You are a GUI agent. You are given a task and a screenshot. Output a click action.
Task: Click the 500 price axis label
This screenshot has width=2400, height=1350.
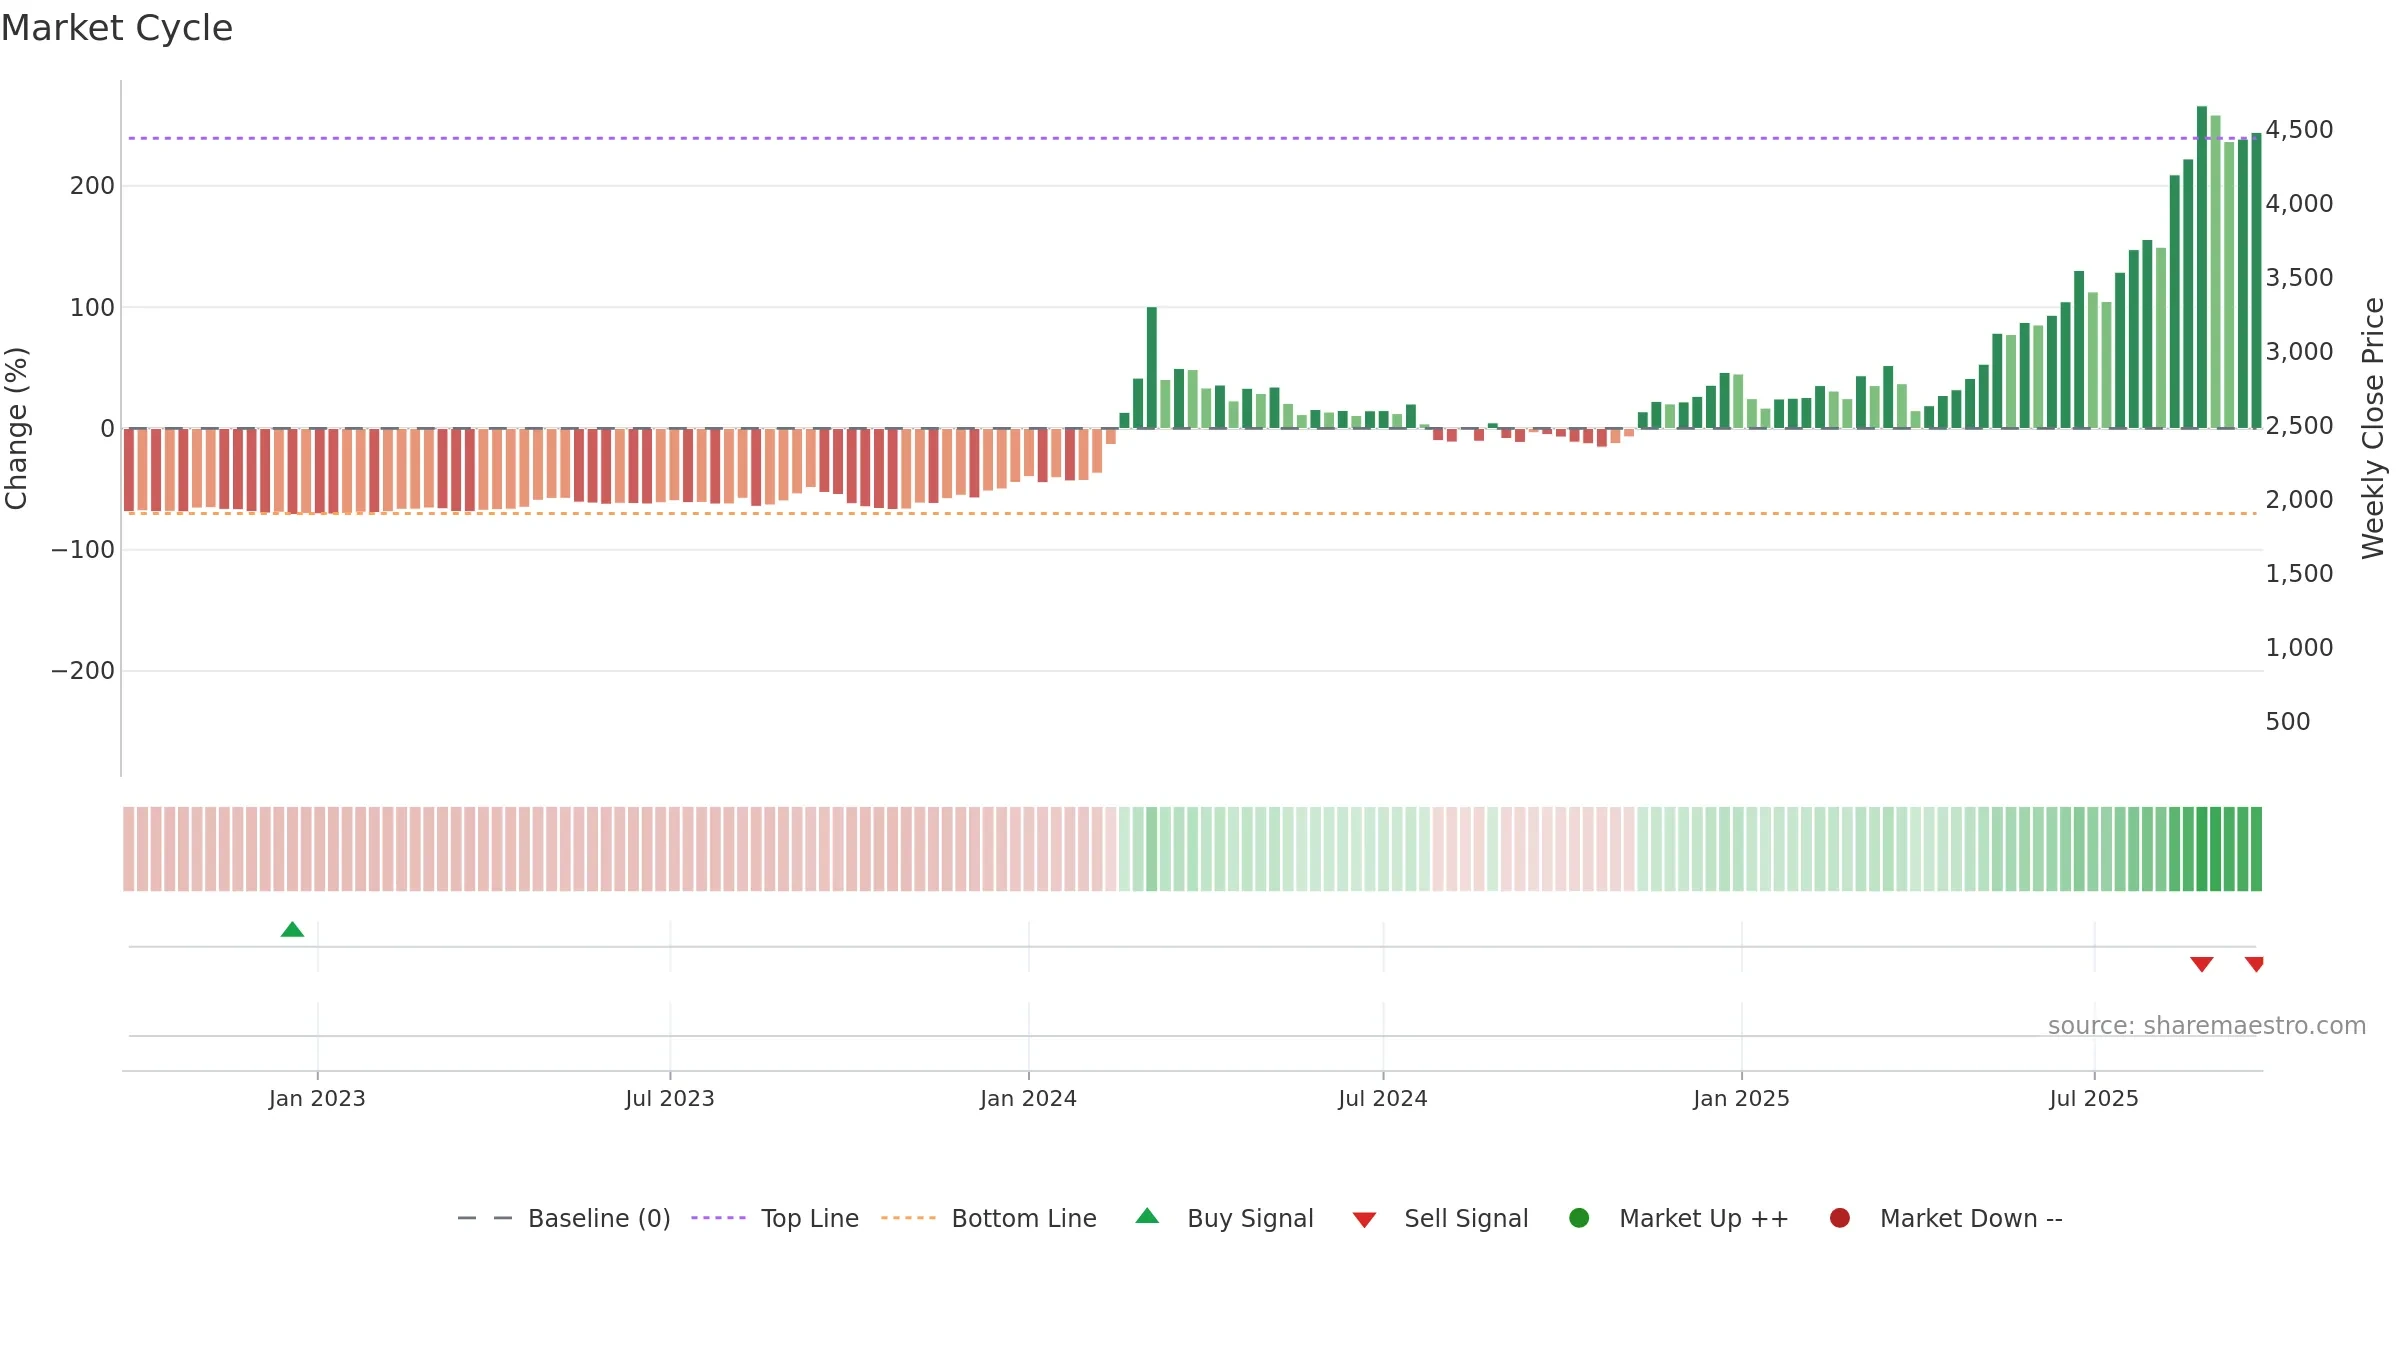click(2288, 722)
